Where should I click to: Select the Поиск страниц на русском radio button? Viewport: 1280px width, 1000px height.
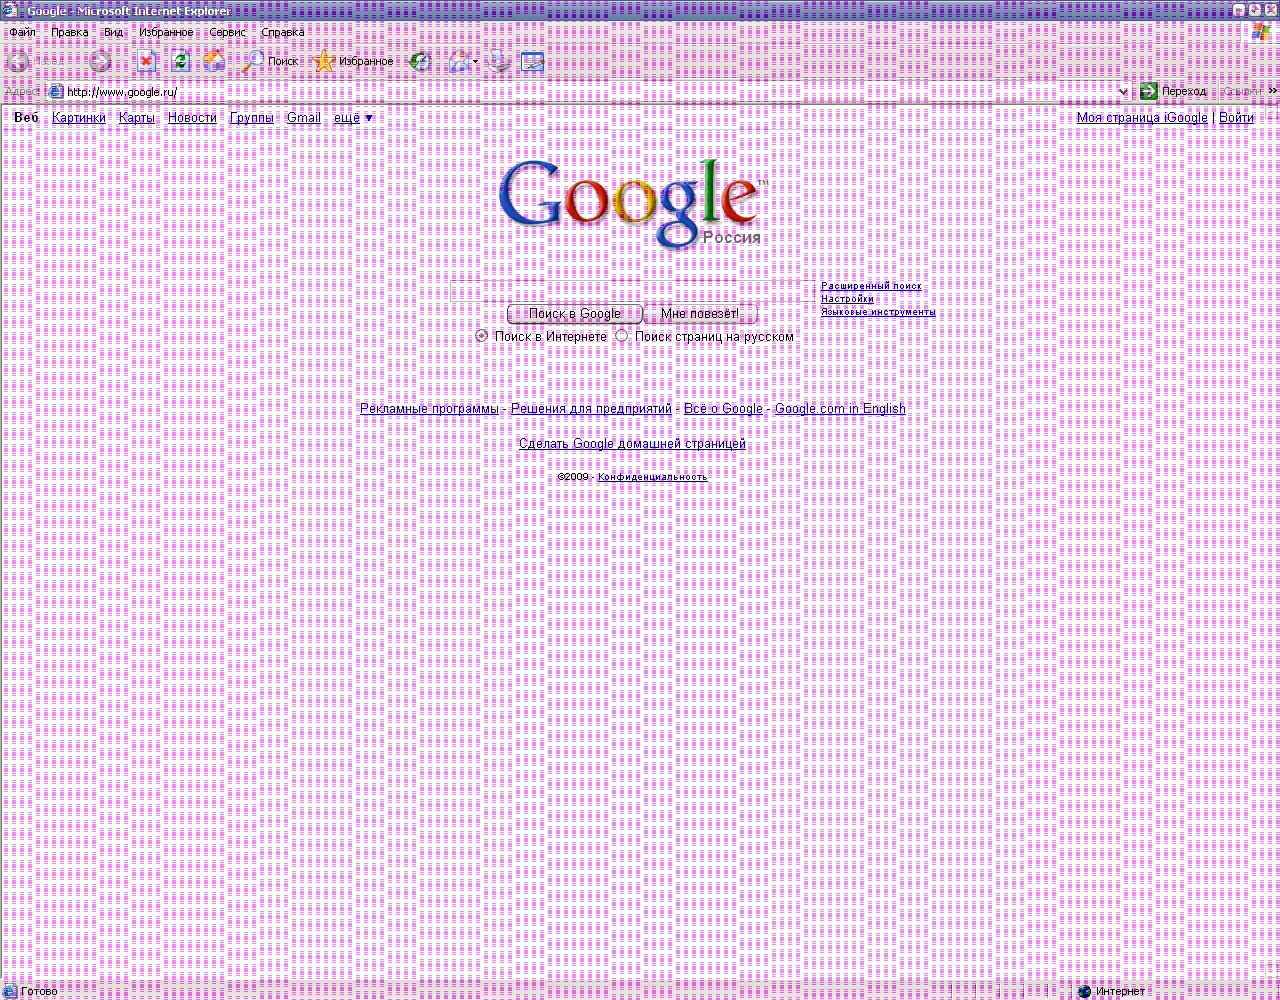[x=621, y=336]
